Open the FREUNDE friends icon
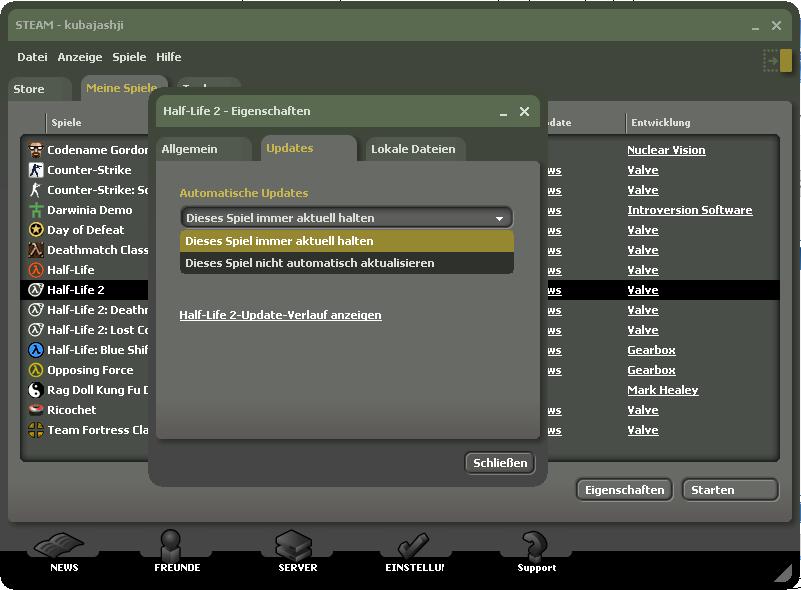Viewport: 801px width, 590px height. (170, 545)
